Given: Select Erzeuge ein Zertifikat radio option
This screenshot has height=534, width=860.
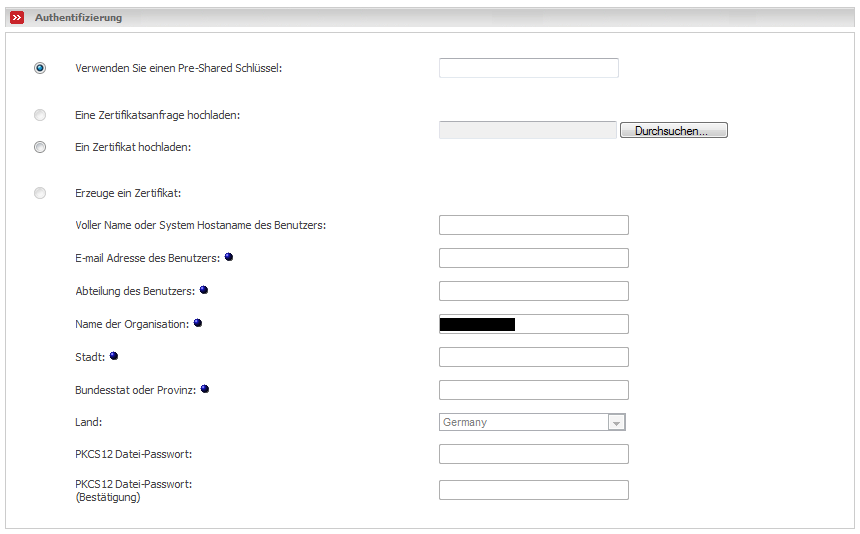Looking at the screenshot, I should pos(40,193).
